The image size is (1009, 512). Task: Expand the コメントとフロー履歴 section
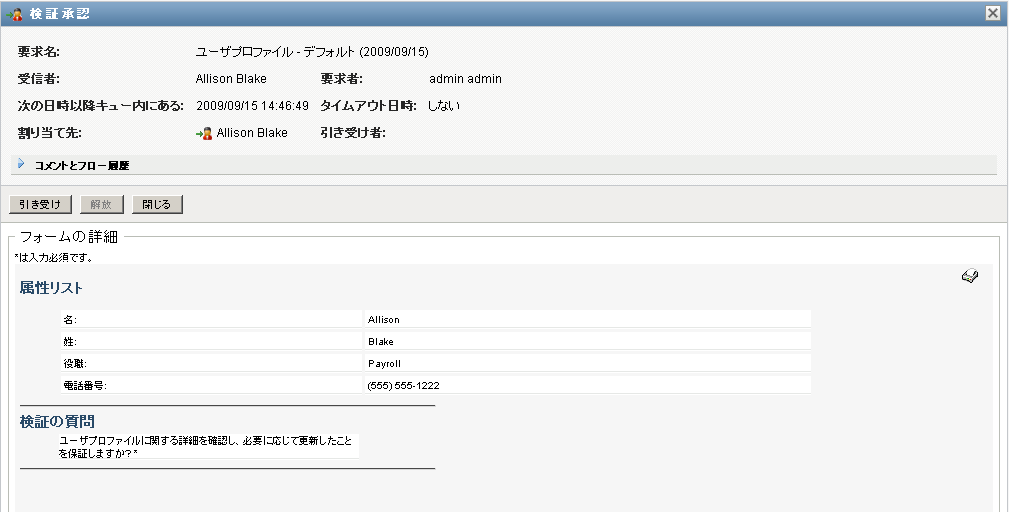coord(21,164)
